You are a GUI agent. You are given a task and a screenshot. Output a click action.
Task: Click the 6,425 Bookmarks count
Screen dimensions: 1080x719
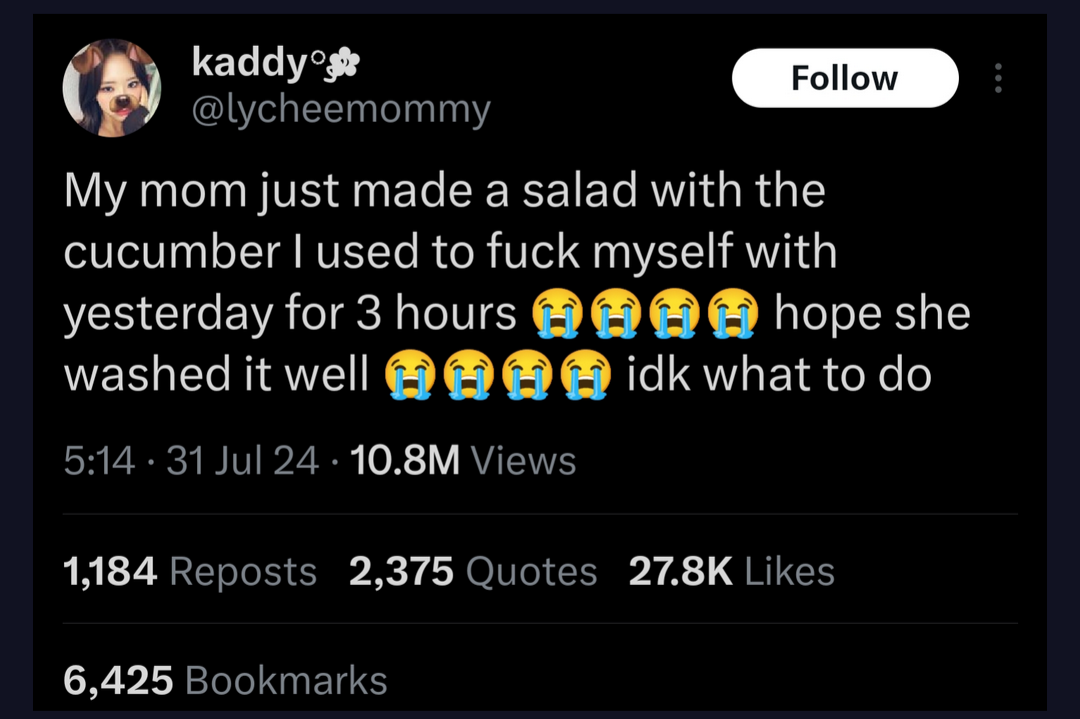(225, 680)
